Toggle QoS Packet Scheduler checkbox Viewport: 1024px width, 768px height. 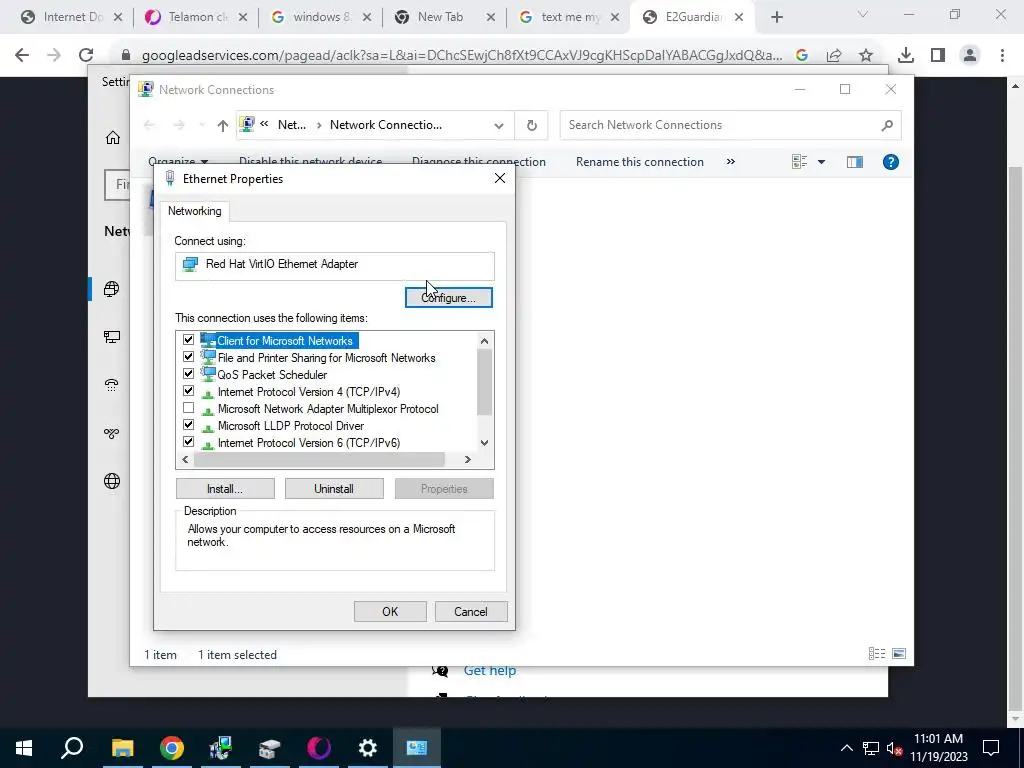pos(189,374)
